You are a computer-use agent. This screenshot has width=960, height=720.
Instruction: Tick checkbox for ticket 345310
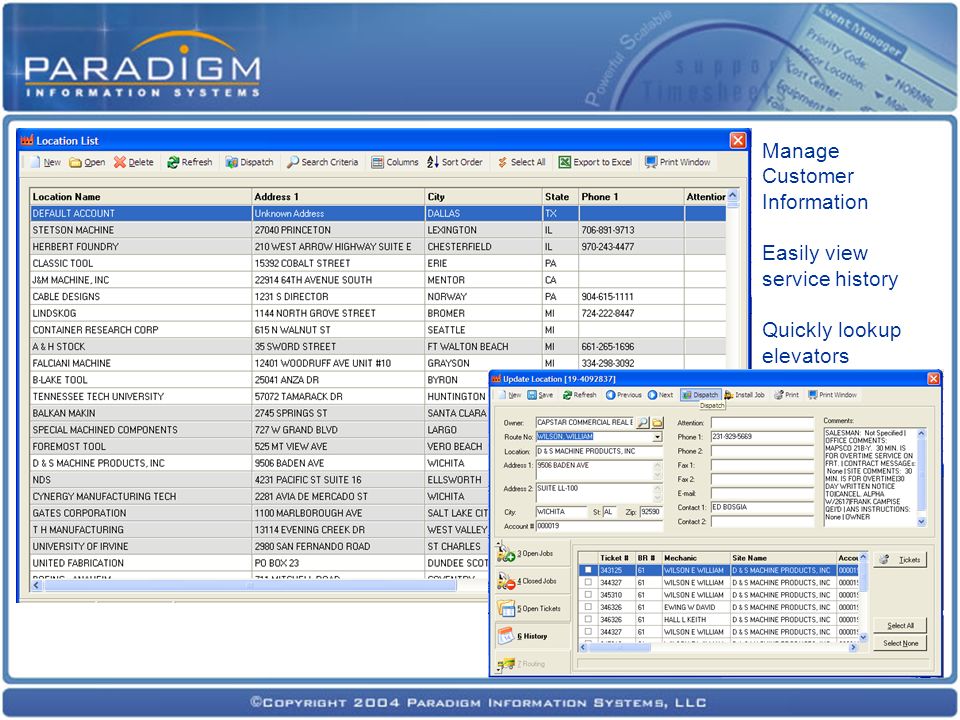(588, 594)
